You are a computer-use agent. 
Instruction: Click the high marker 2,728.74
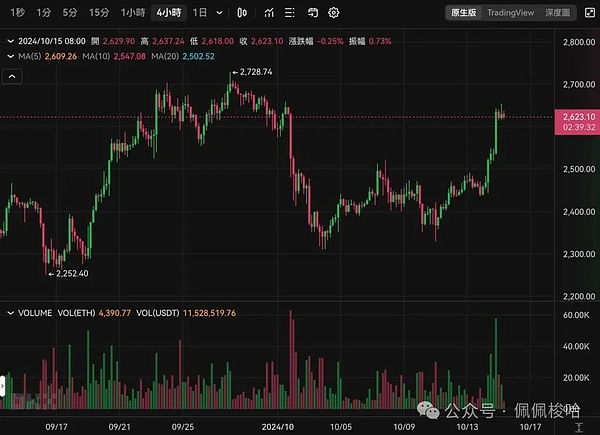[x=256, y=72]
